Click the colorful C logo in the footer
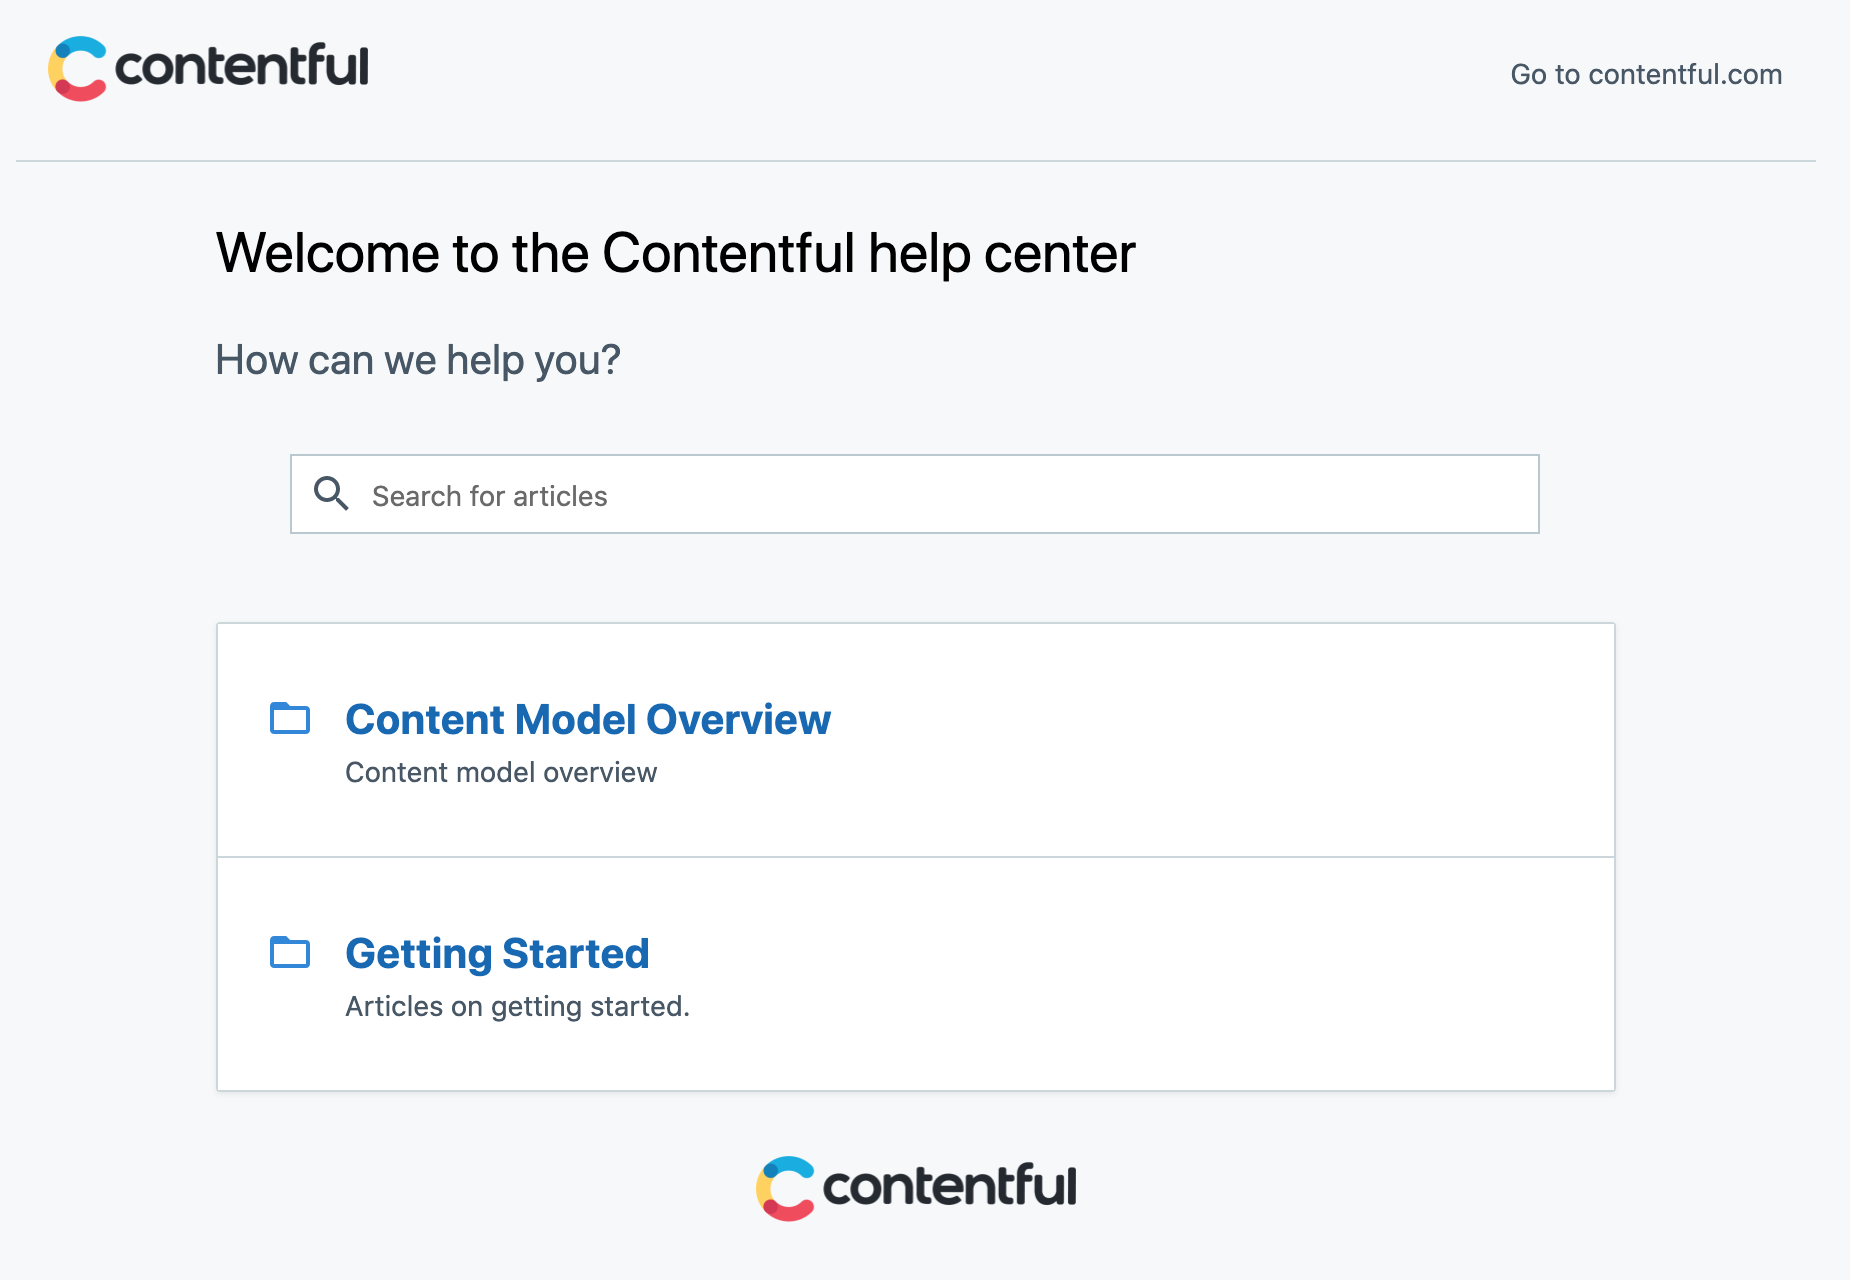The image size is (1850, 1280). pyautogui.click(x=785, y=1189)
